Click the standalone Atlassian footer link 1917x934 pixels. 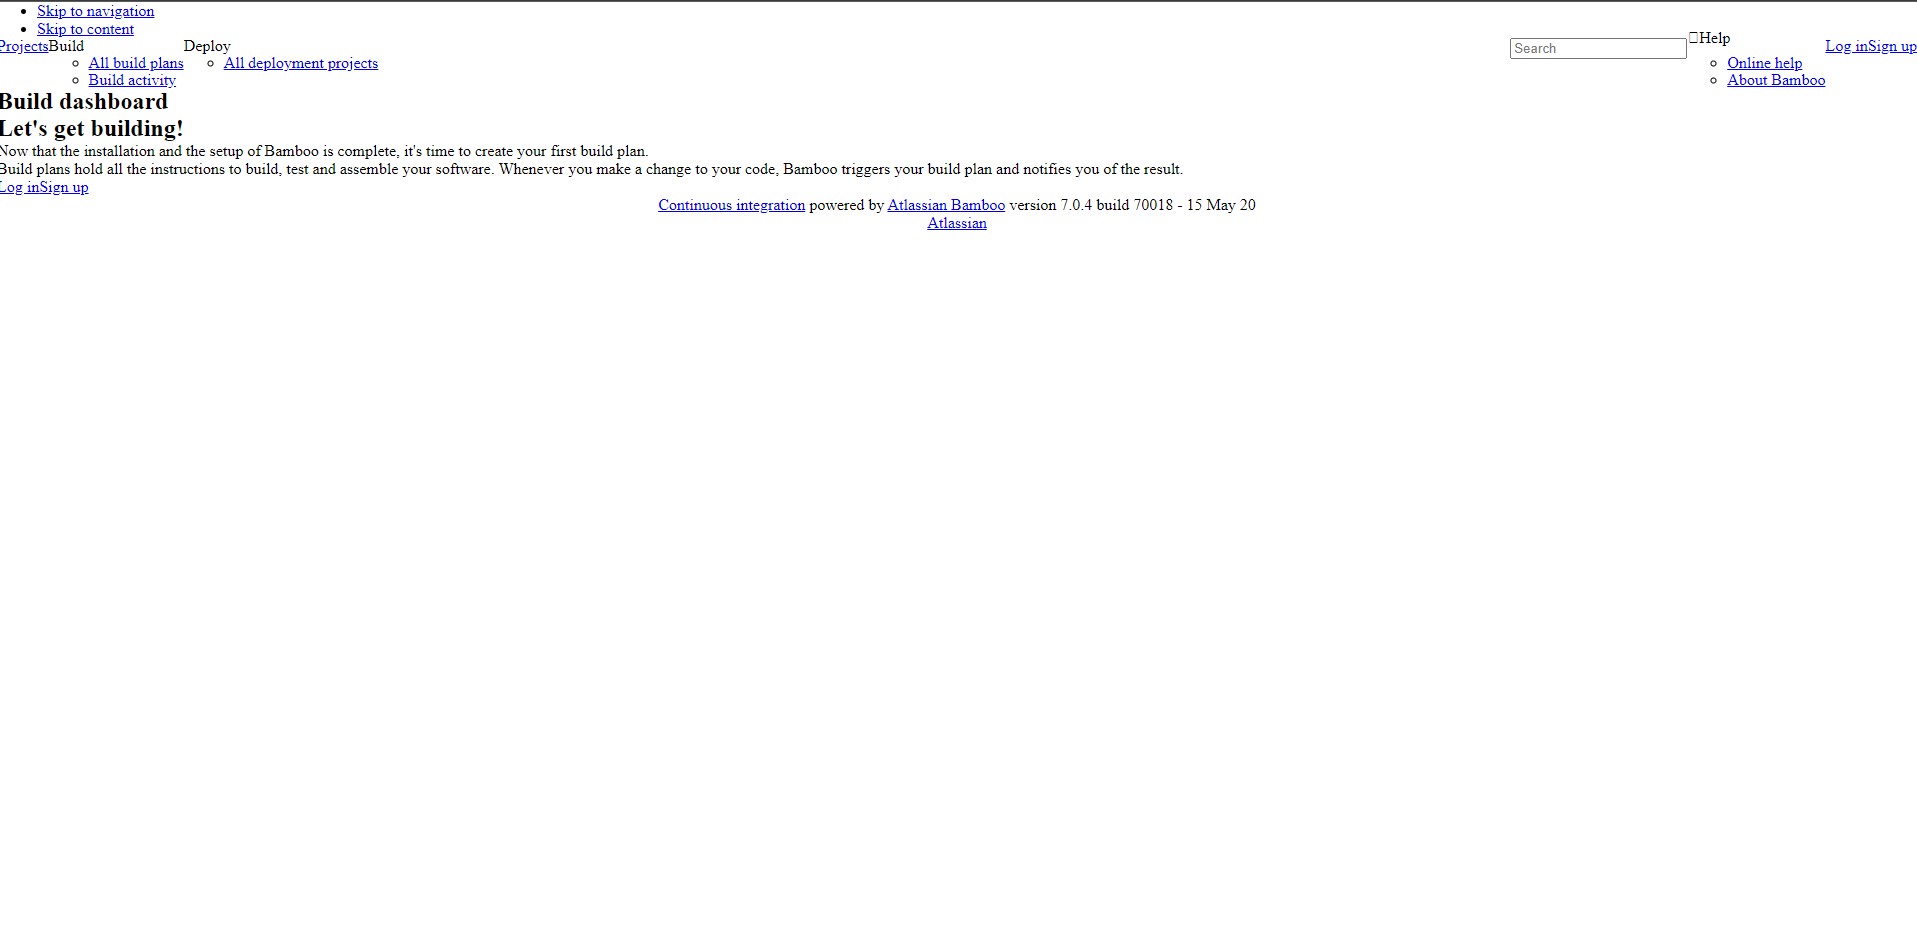pos(957,223)
